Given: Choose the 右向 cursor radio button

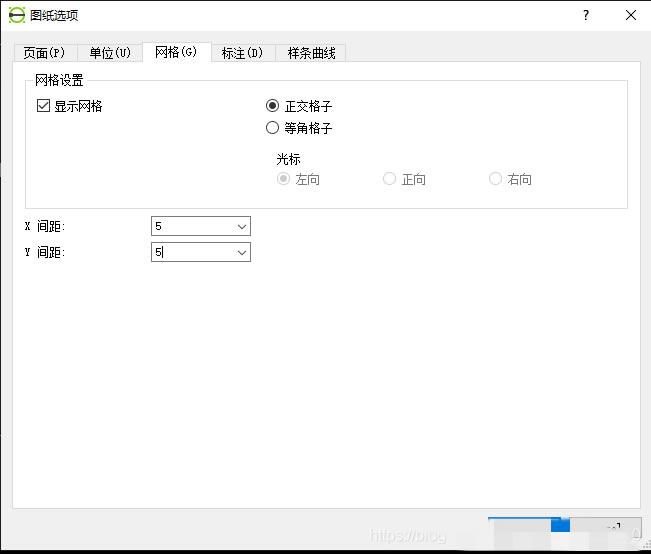Looking at the screenshot, I should 495,179.
